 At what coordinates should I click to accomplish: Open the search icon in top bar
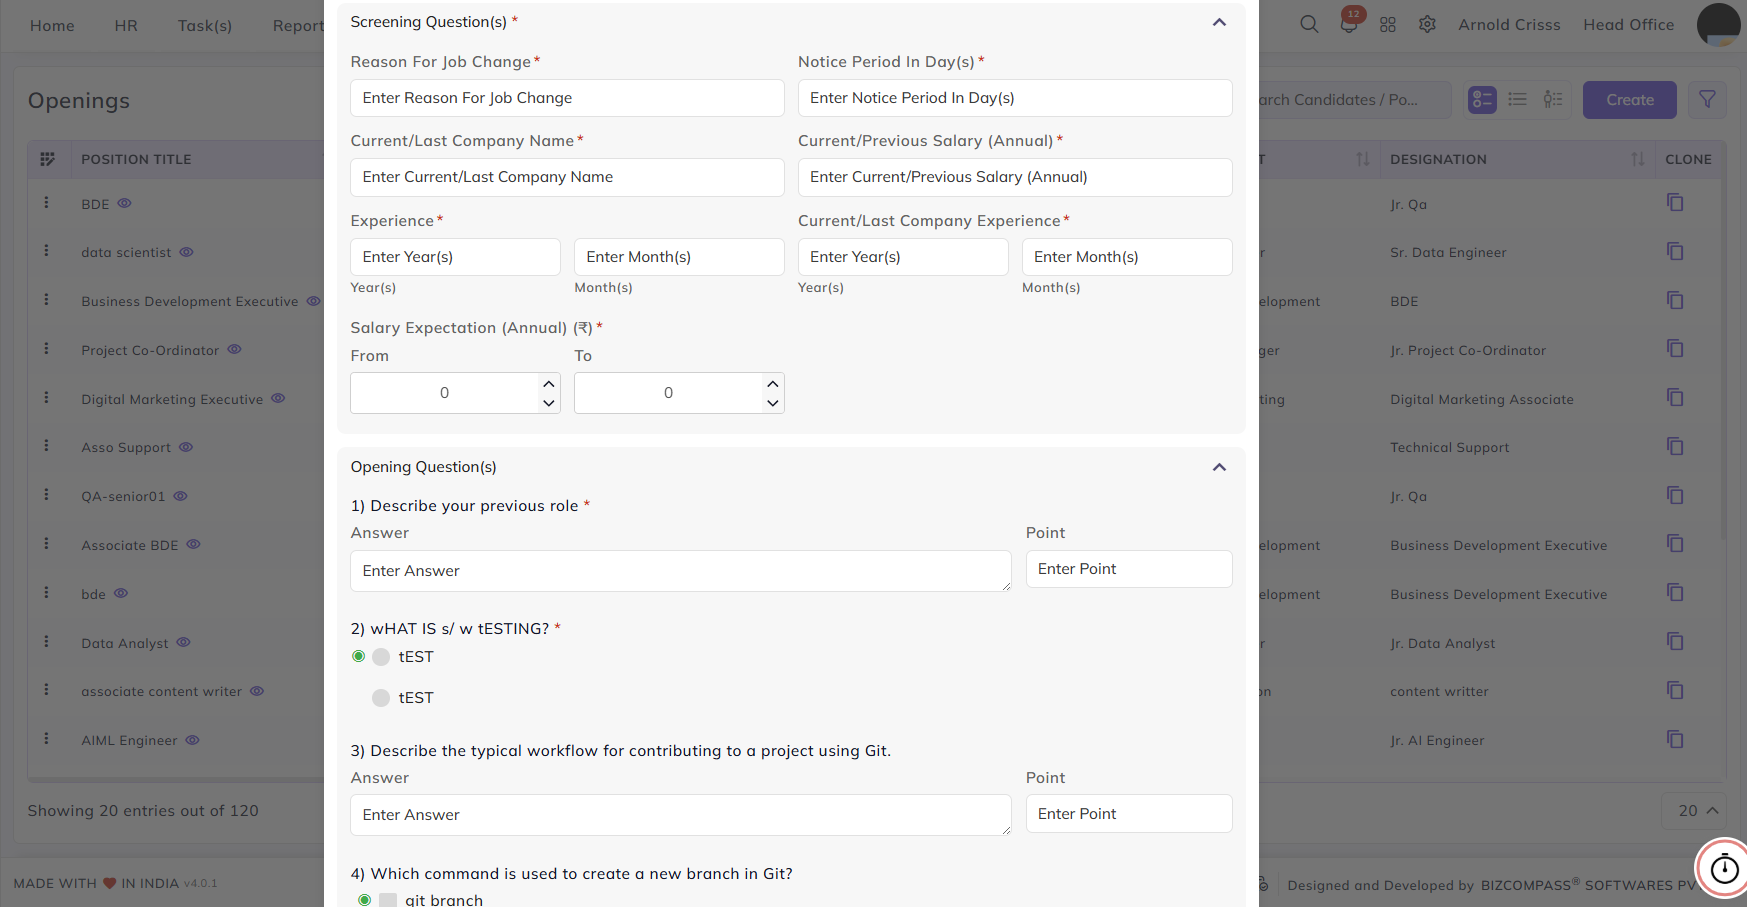tap(1309, 24)
